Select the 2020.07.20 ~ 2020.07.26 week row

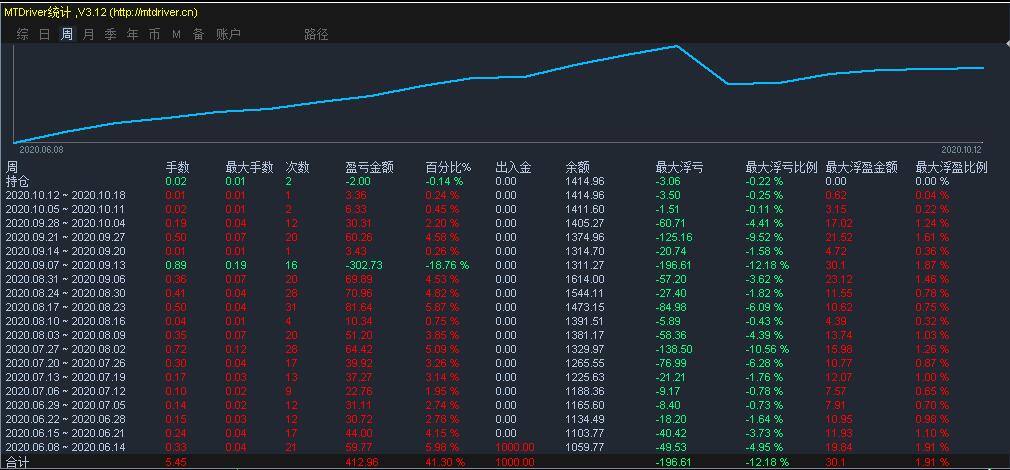(505, 363)
